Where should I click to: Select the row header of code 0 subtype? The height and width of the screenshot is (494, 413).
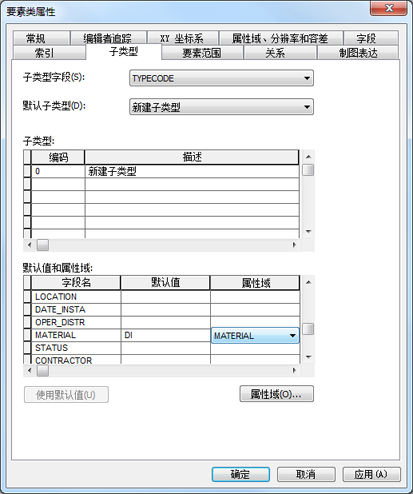(x=27, y=171)
